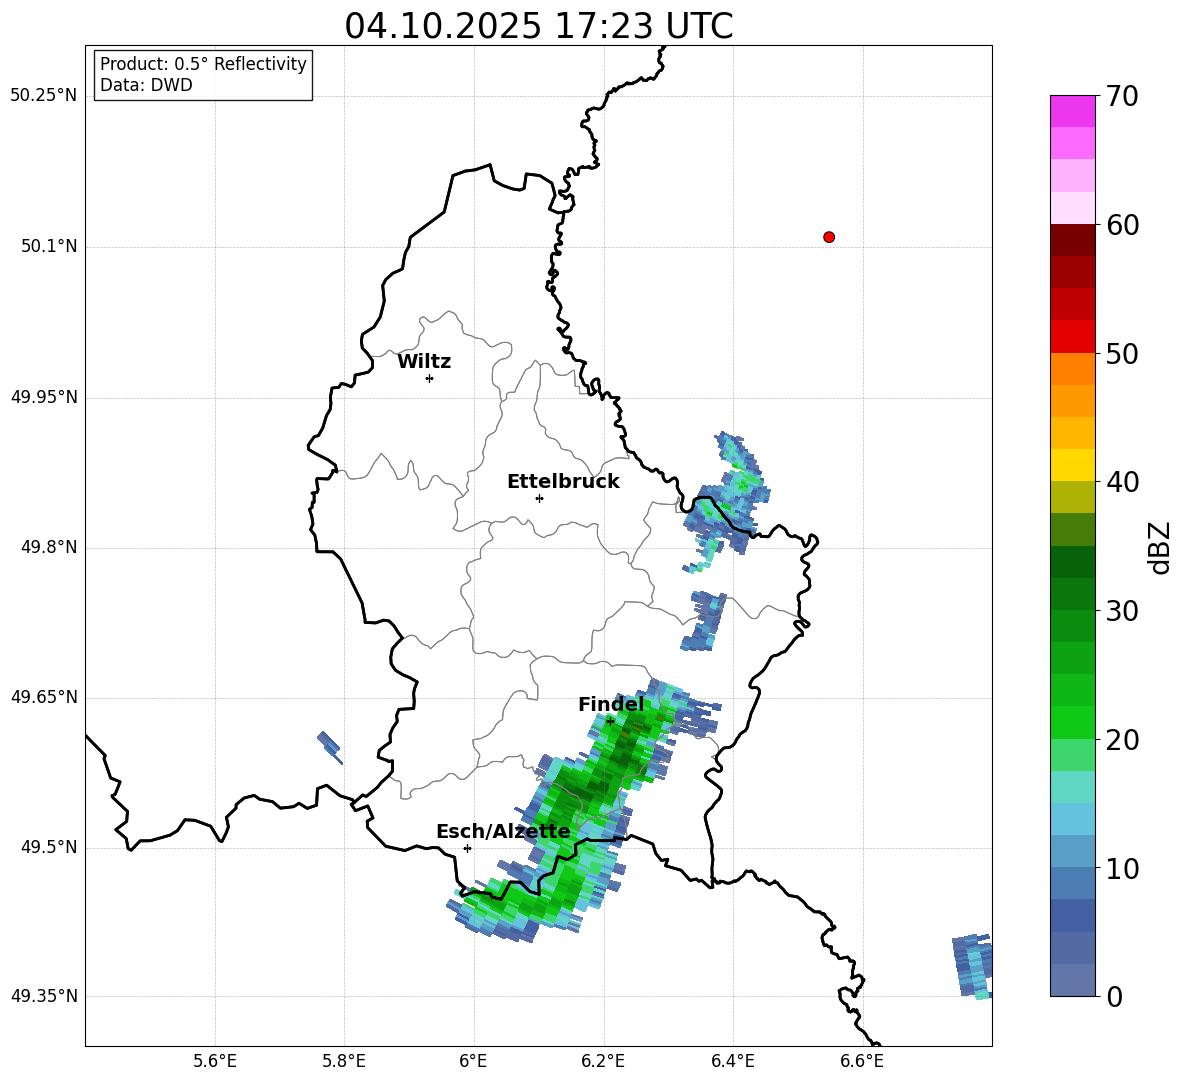1184x1081 pixels.
Task: Click the latitude label 49.65°N
Action: point(44,697)
